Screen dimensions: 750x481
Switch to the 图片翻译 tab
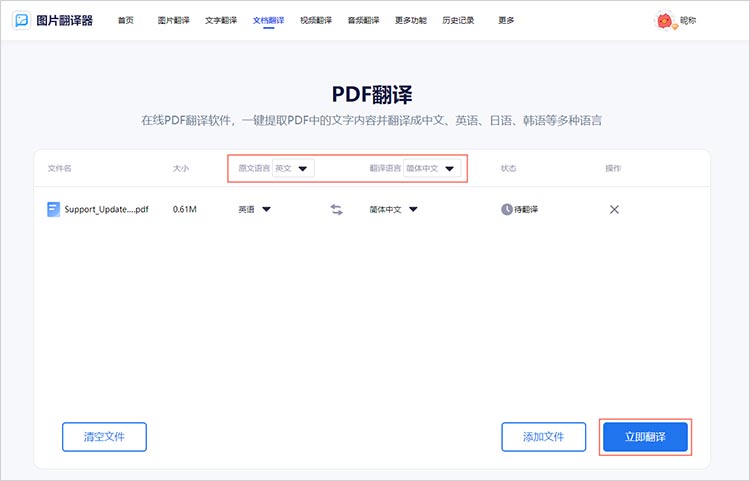click(x=174, y=21)
